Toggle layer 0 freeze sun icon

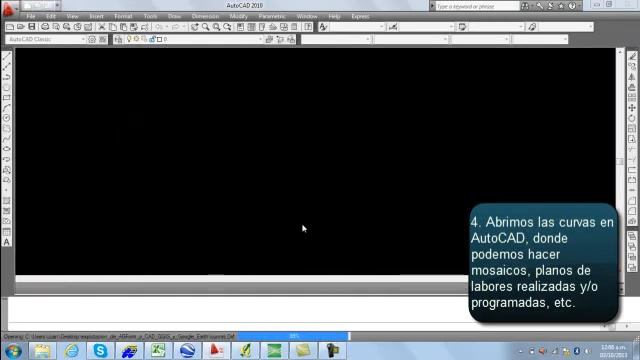point(136,39)
